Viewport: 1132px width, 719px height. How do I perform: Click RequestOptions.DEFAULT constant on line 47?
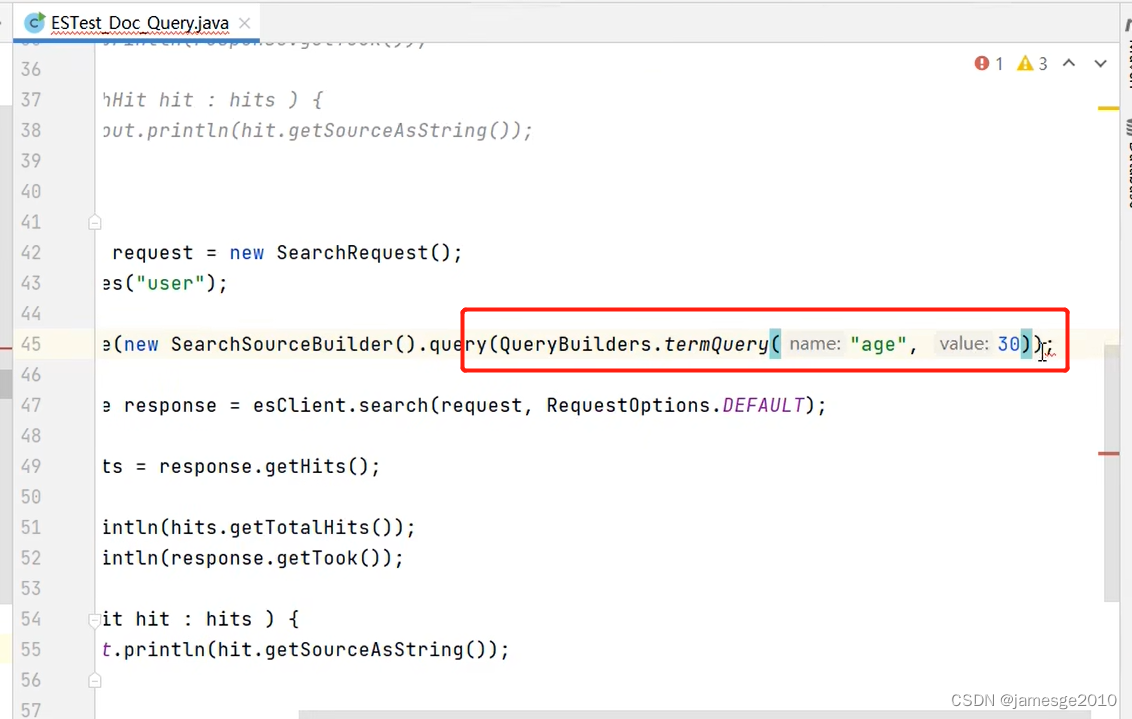coord(676,406)
